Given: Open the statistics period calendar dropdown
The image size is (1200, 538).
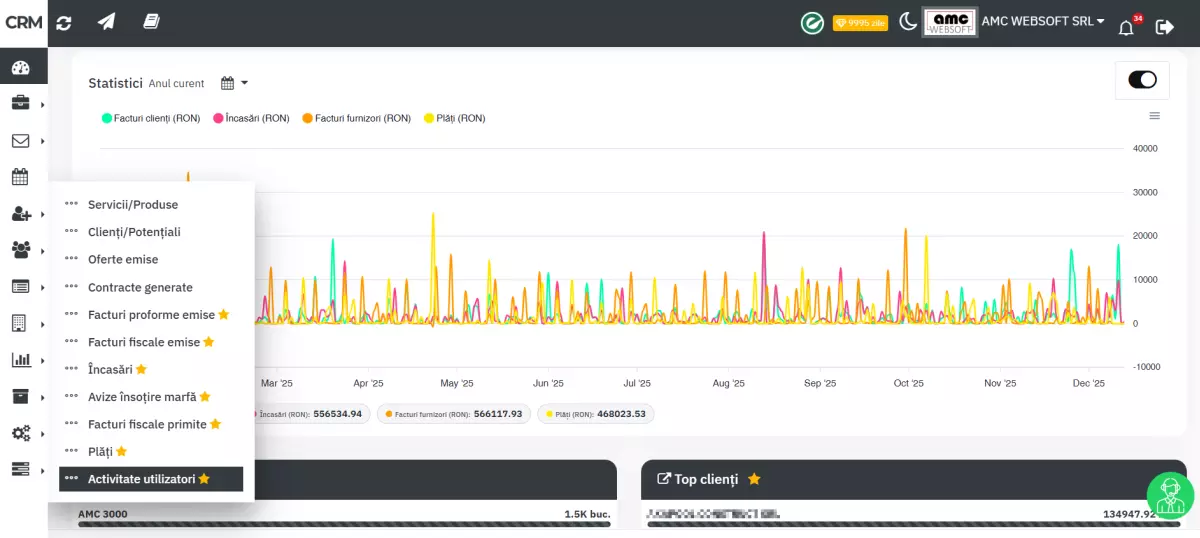Looking at the screenshot, I should [233, 83].
